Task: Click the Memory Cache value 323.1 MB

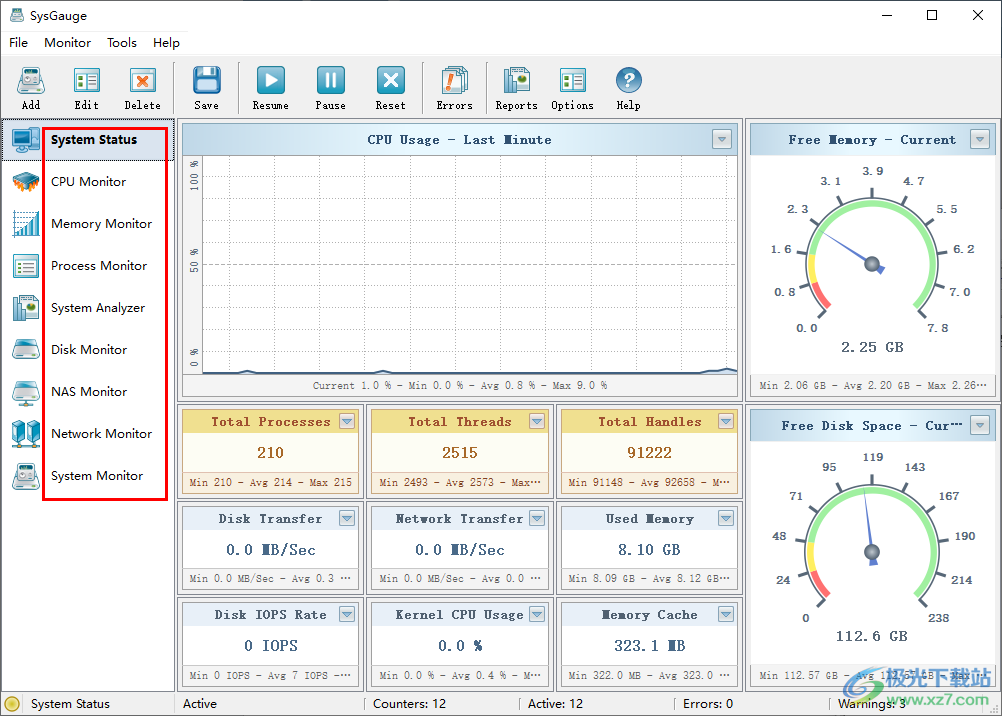Action: tap(650, 646)
